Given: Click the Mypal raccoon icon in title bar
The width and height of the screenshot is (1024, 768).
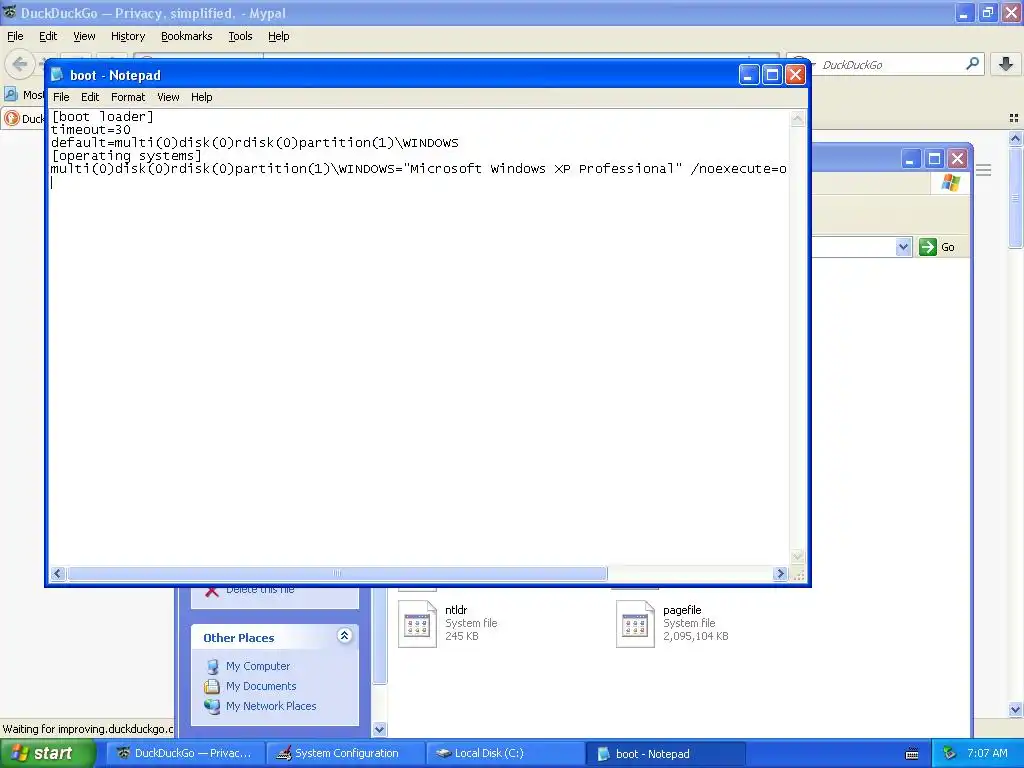Looking at the screenshot, I should [9, 12].
